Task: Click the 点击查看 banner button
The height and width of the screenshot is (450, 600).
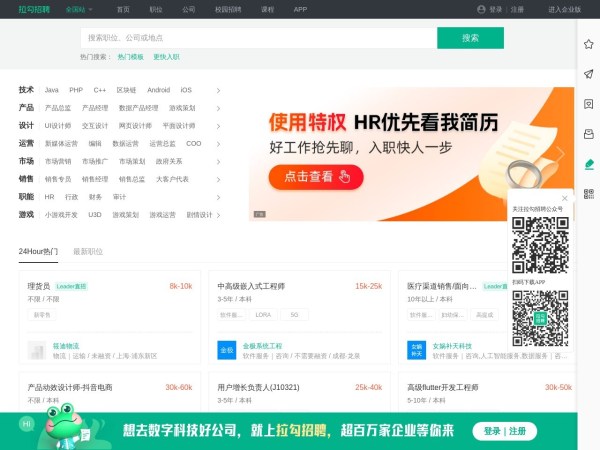Action: tap(315, 177)
